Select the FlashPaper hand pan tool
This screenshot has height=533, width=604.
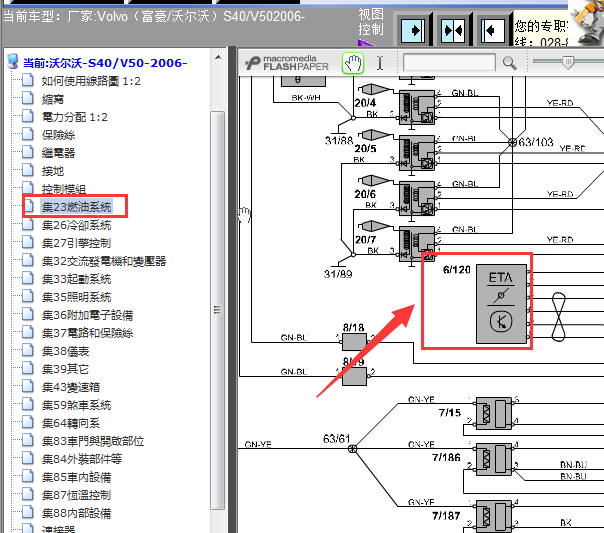point(352,63)
